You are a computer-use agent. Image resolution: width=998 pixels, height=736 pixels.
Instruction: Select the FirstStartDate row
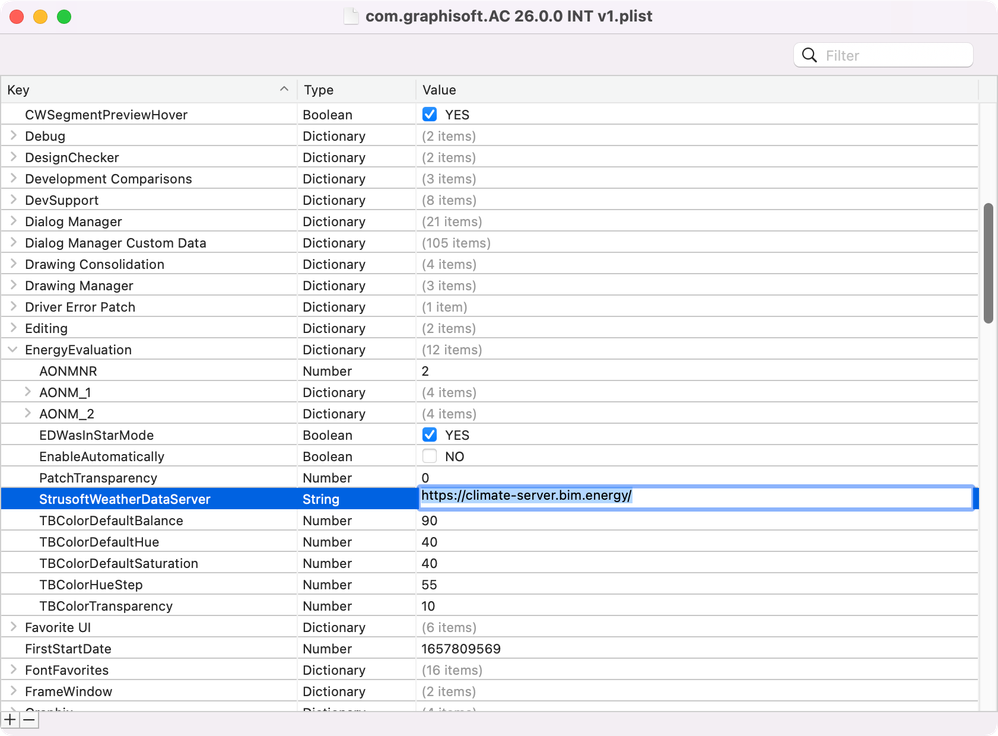200,648
